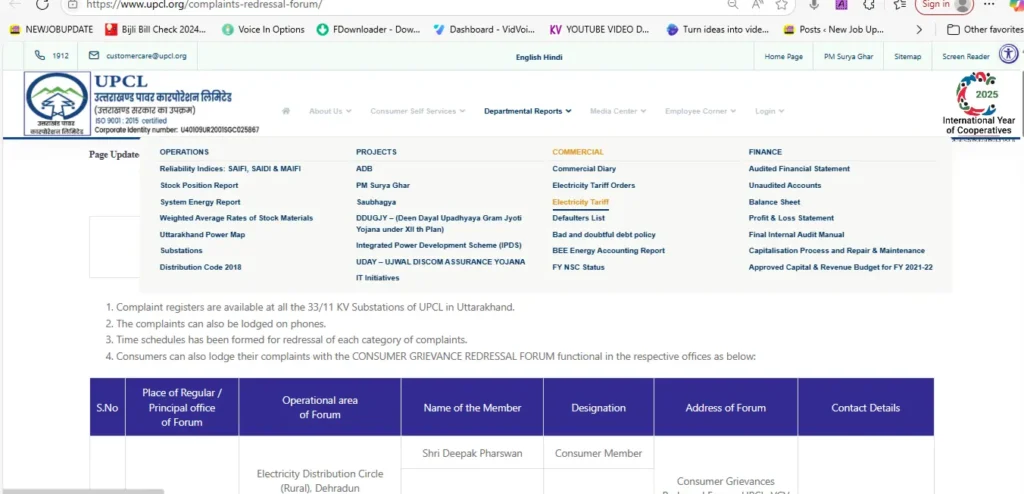Image resolution: width=1024 pixels, height=494 pixels.
Task: Open Screen Reader link
Action: pos(966,57)
